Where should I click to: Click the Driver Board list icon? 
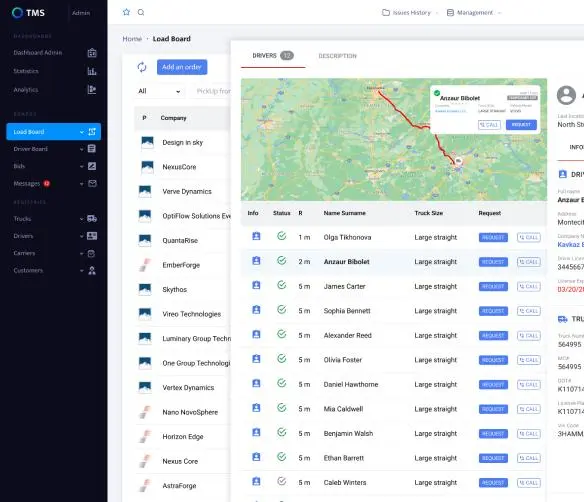pyautogui.click(x=92, y=149)
